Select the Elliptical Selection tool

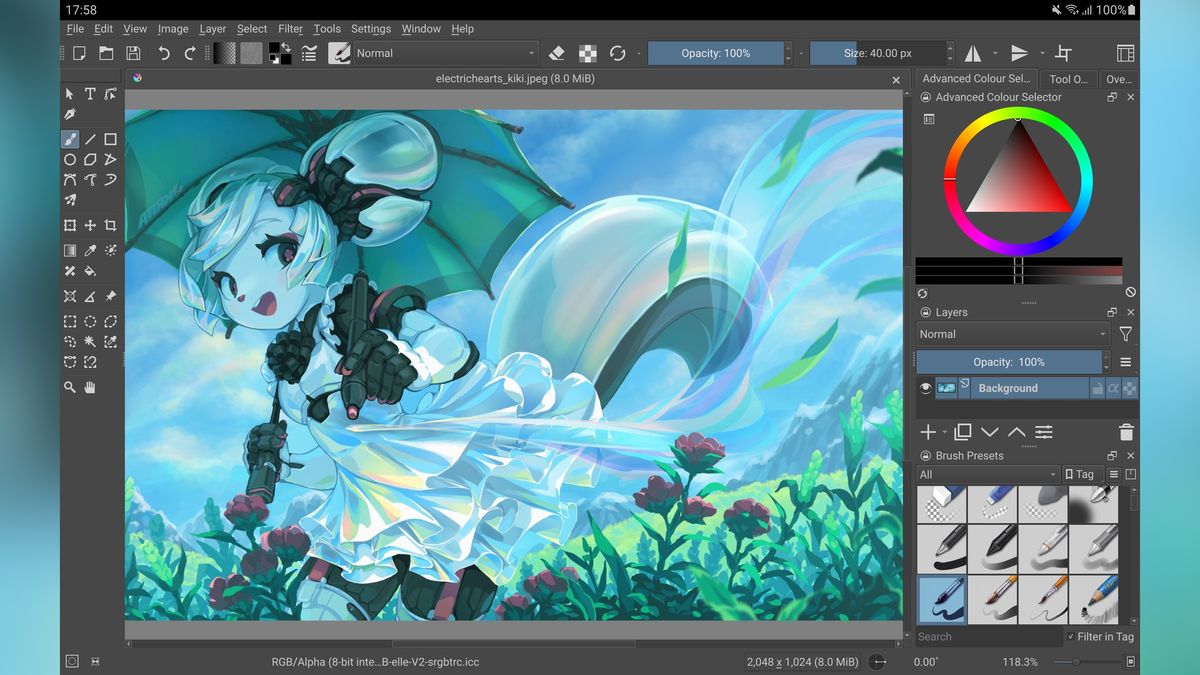[90, 321]
